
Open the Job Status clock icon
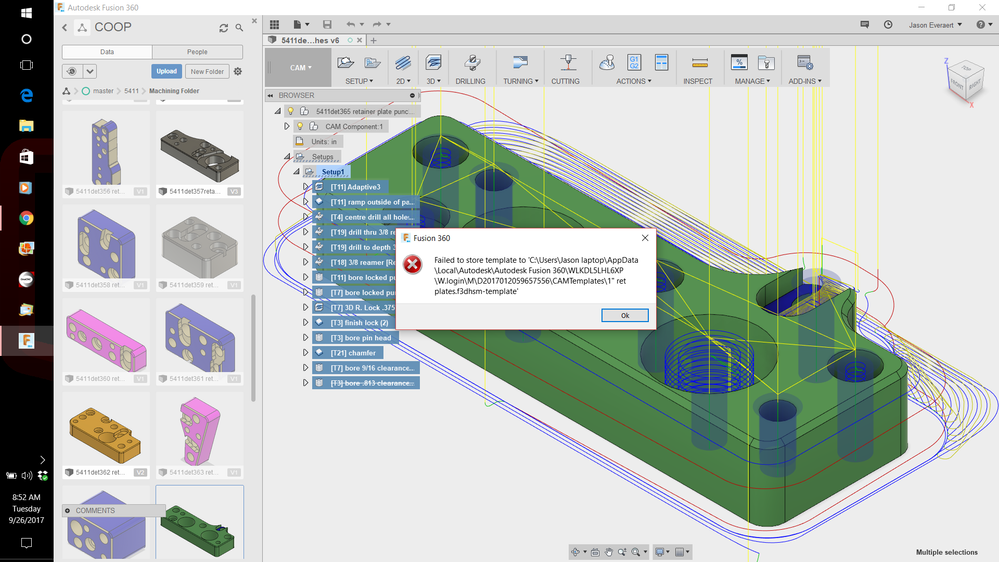pos(888,24)
